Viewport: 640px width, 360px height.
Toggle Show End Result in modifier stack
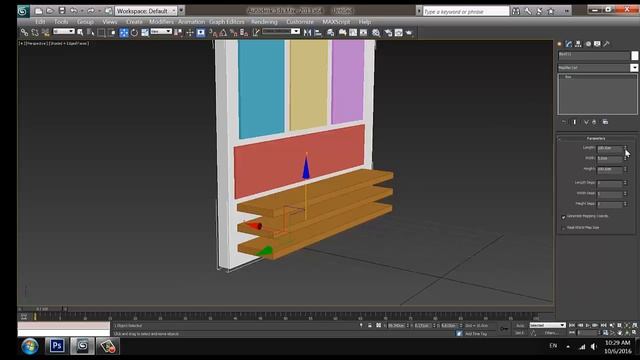pyautogui.click(x=575, y=122)
